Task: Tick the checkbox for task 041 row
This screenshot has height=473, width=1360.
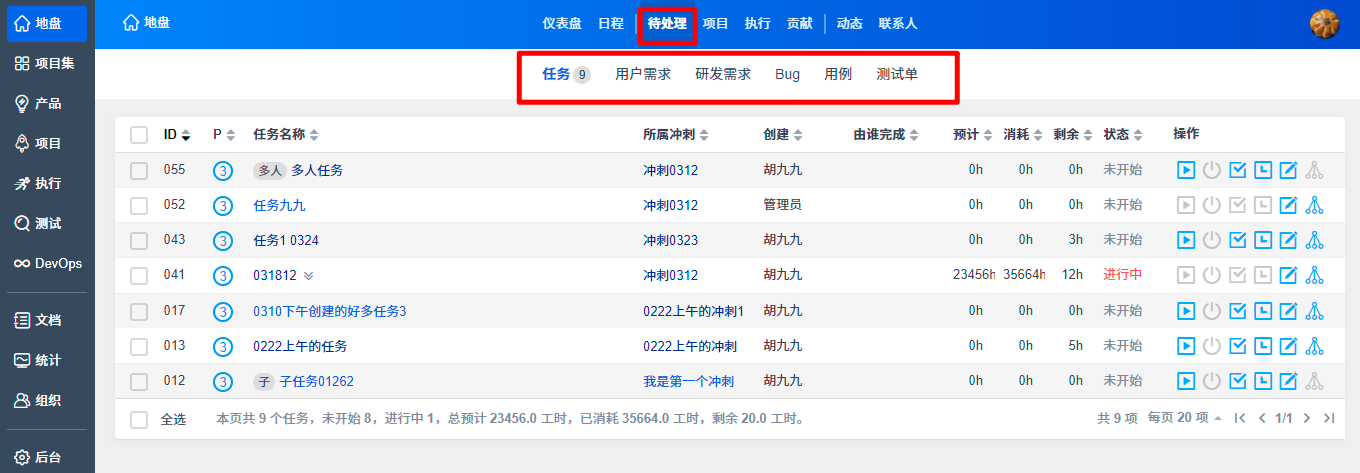Action: (139, 275)
